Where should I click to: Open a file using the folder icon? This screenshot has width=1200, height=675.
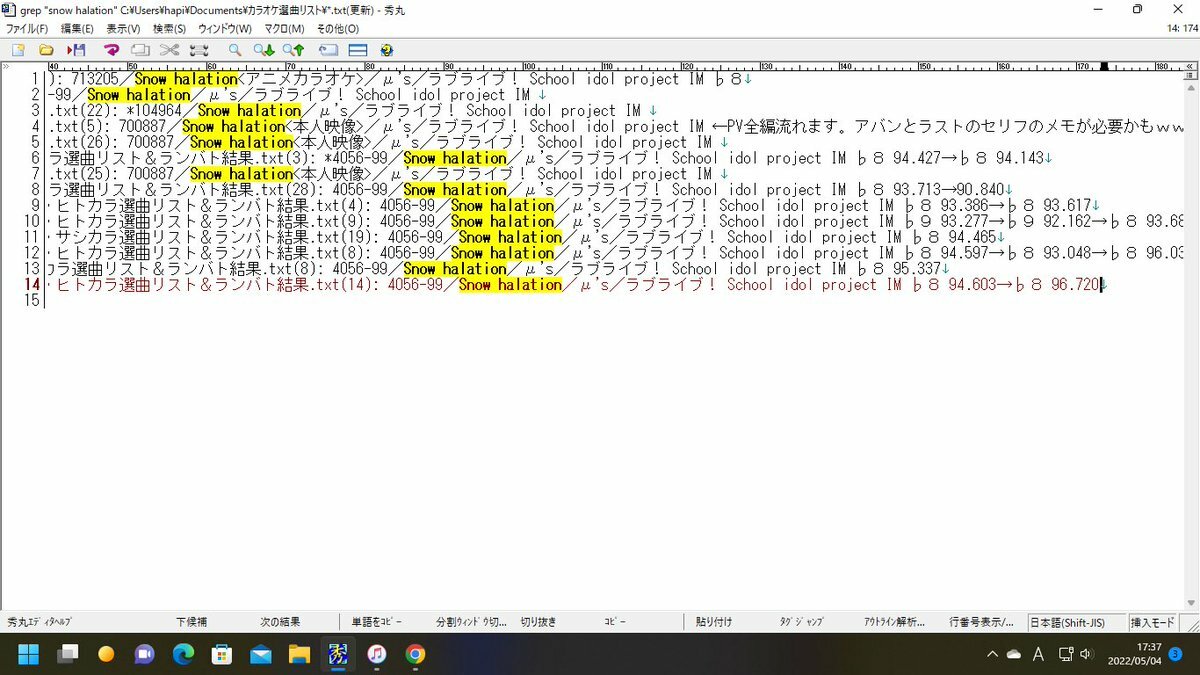[x=46, y=49]
